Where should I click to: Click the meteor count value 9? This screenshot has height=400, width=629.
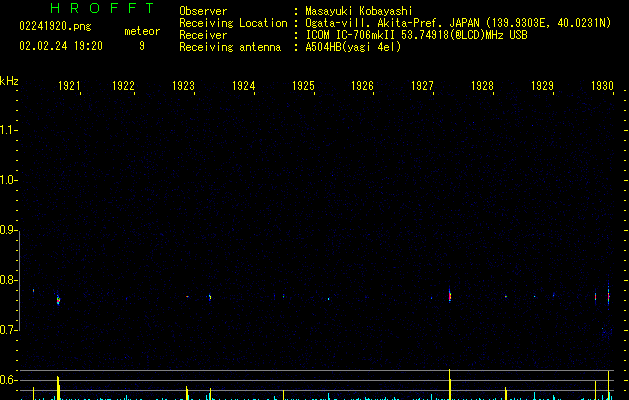[x=142, y=46]
